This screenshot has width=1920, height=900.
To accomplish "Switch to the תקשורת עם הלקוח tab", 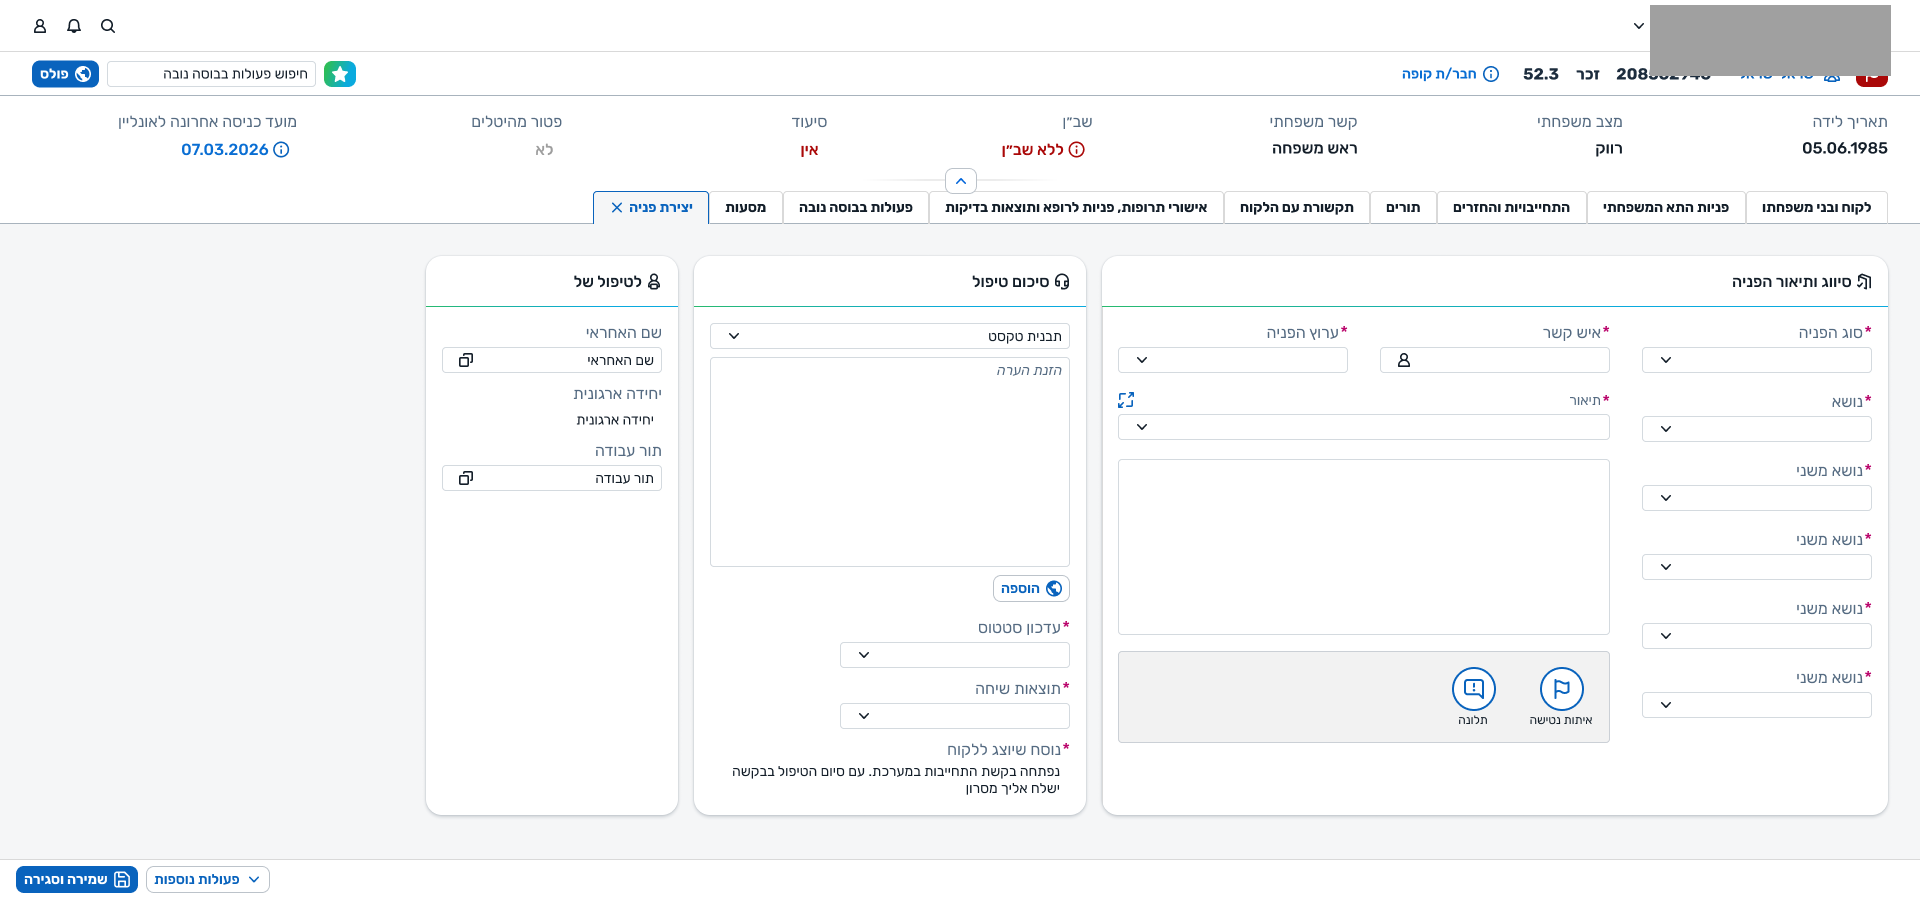I will point(1296,207).
